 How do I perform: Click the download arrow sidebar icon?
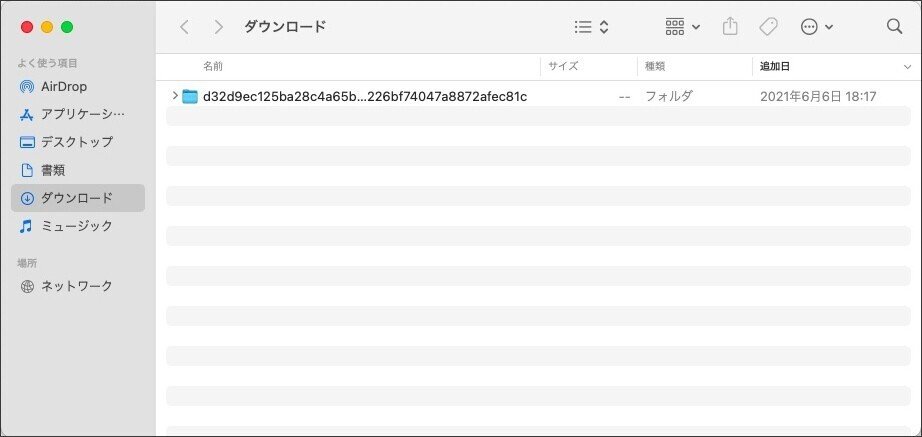[27, 198]
